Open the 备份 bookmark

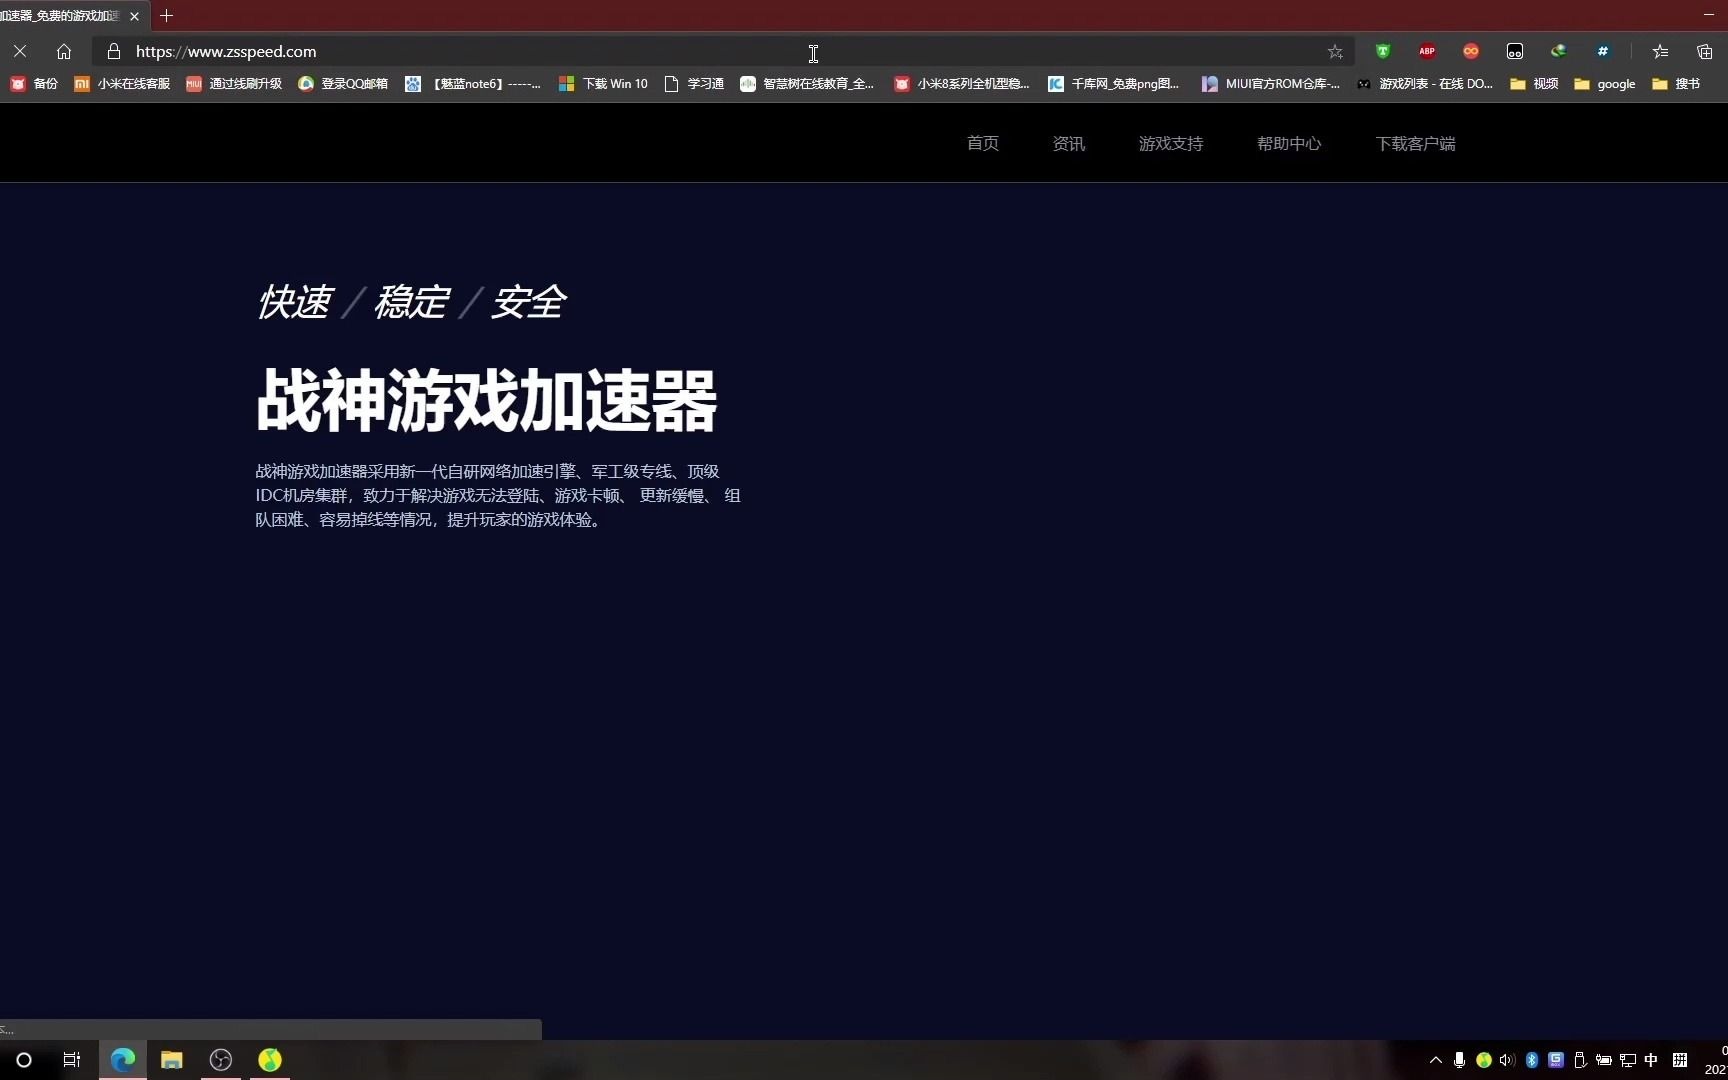[34, 84]
